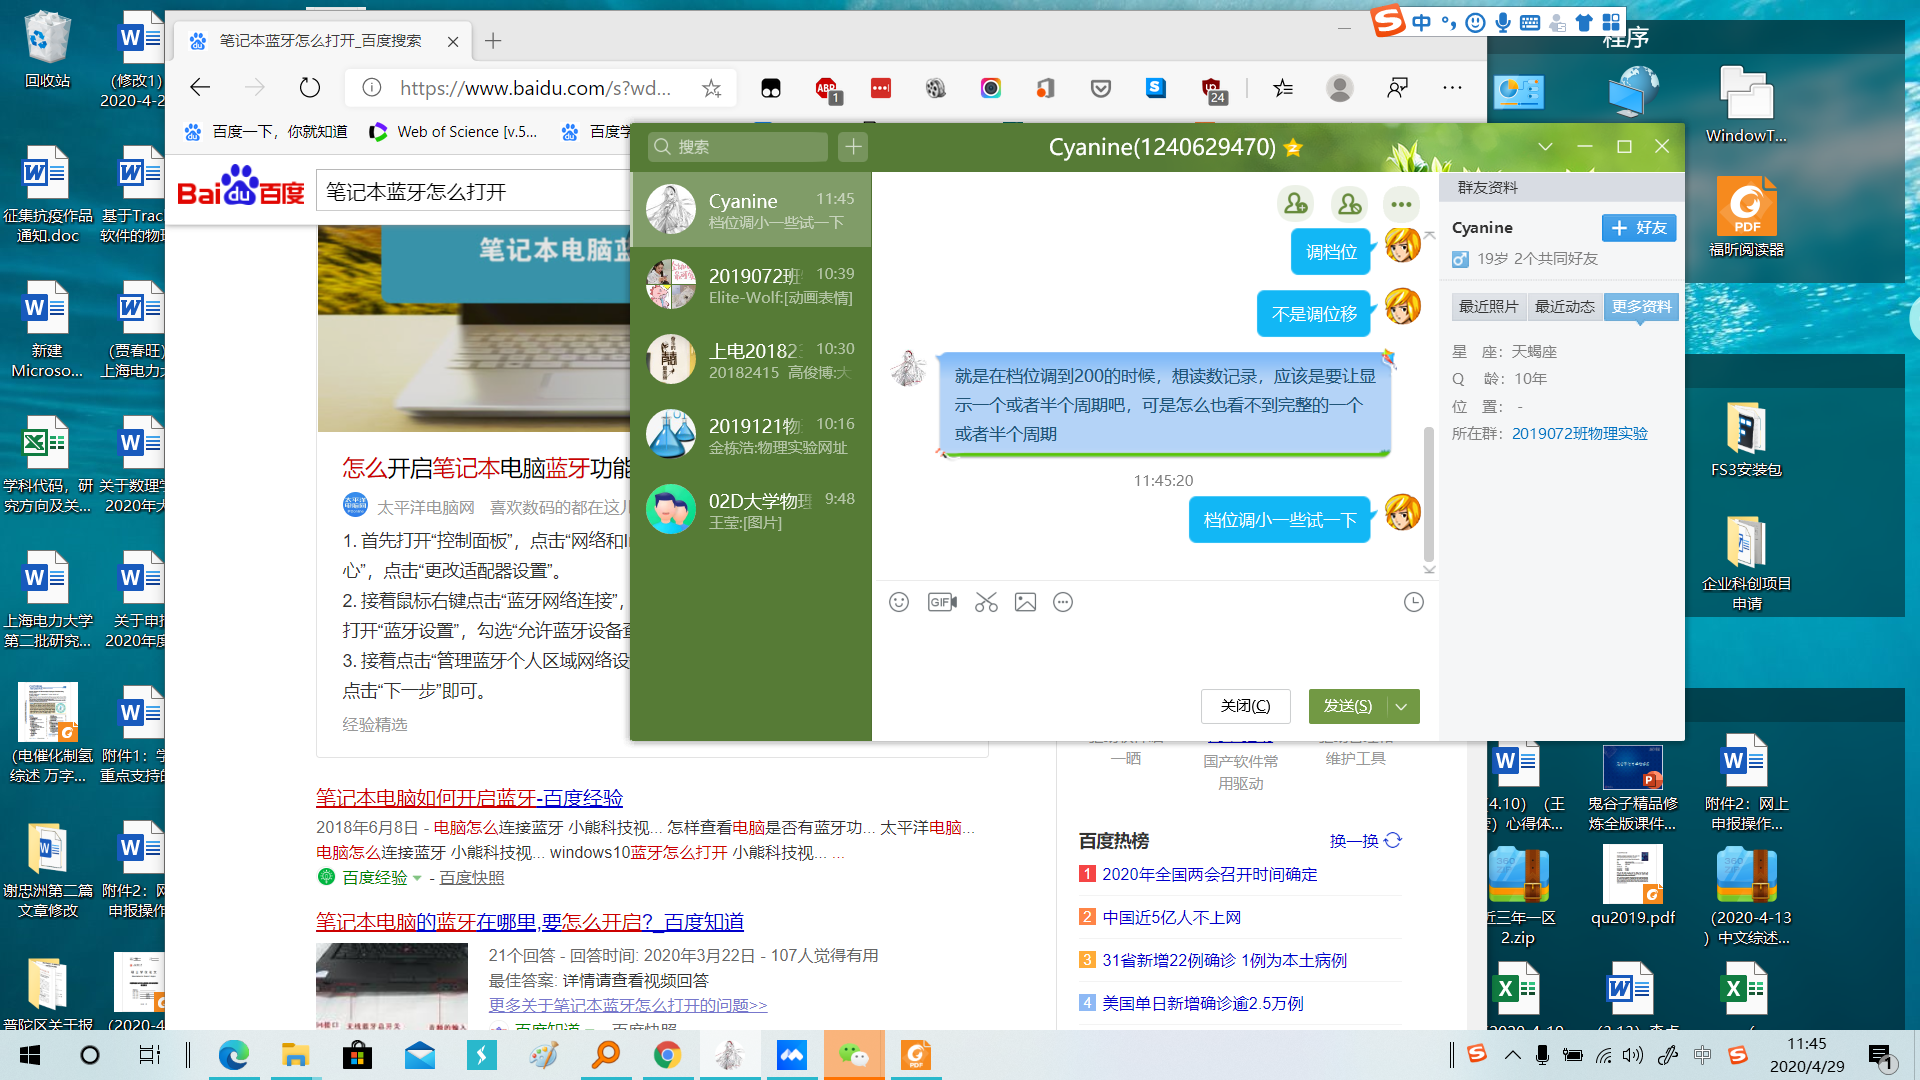This screenshot has height=1080, width=1920.
Task: Click the plus button beside QQ search
Action: click(x=853, y=147)
